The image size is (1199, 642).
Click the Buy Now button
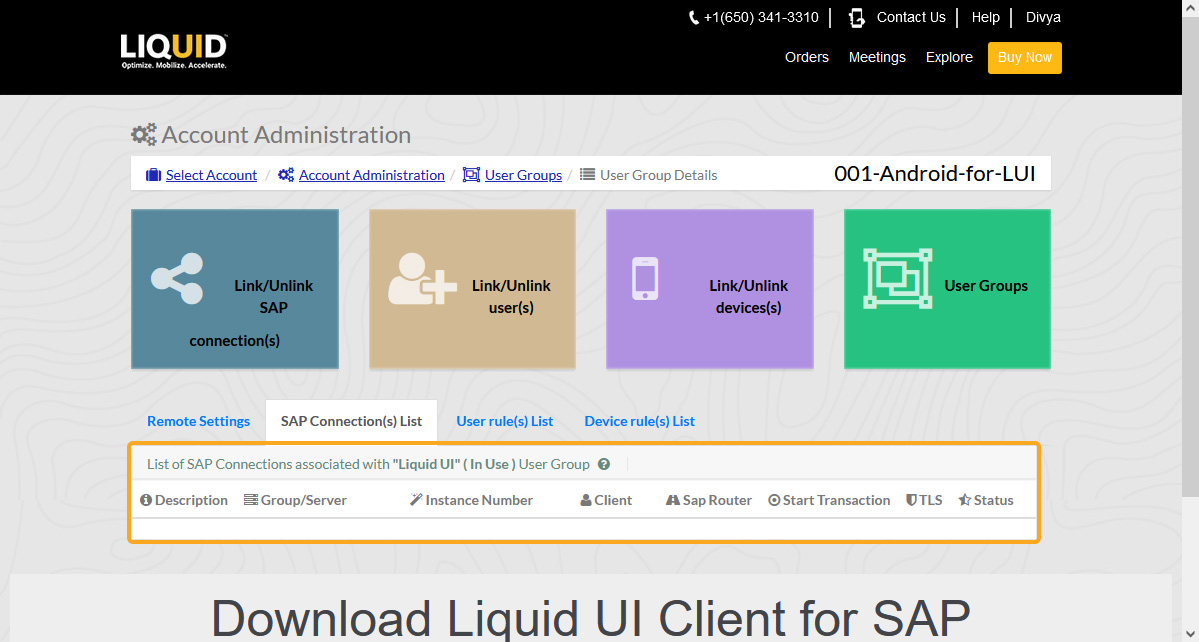click(x=1025, y=58)
